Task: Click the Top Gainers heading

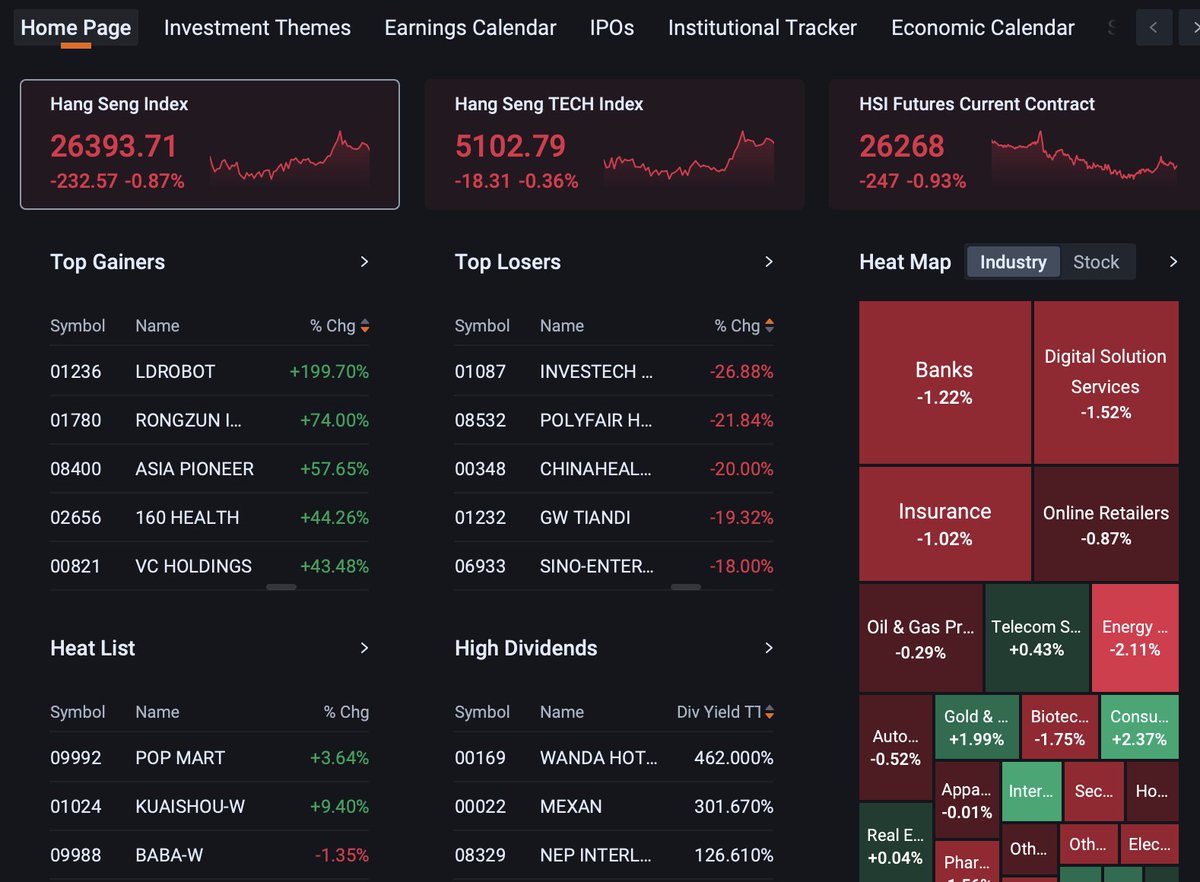Action: (107, 262)
